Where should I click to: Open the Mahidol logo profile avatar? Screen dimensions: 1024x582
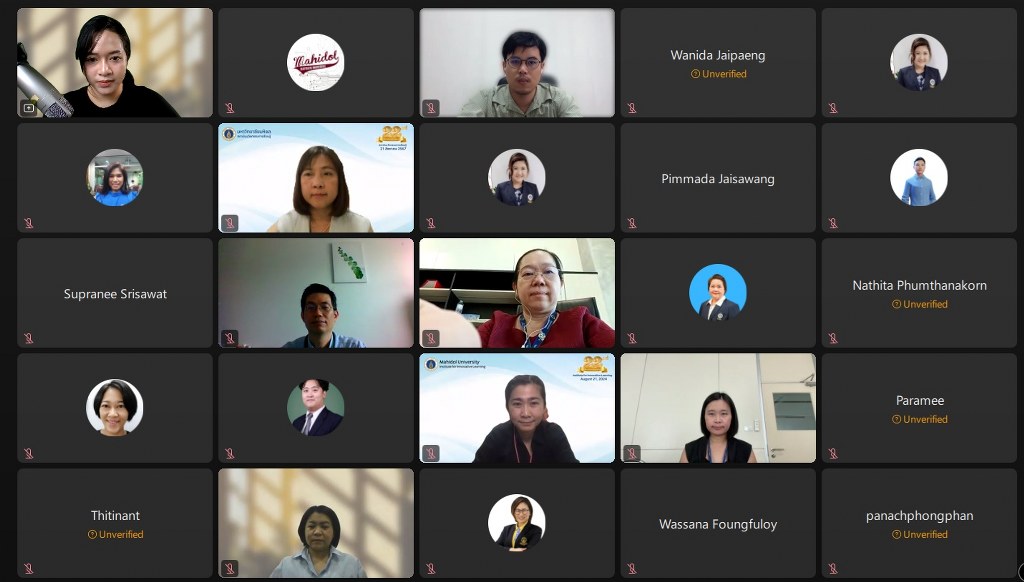(315, 62)
